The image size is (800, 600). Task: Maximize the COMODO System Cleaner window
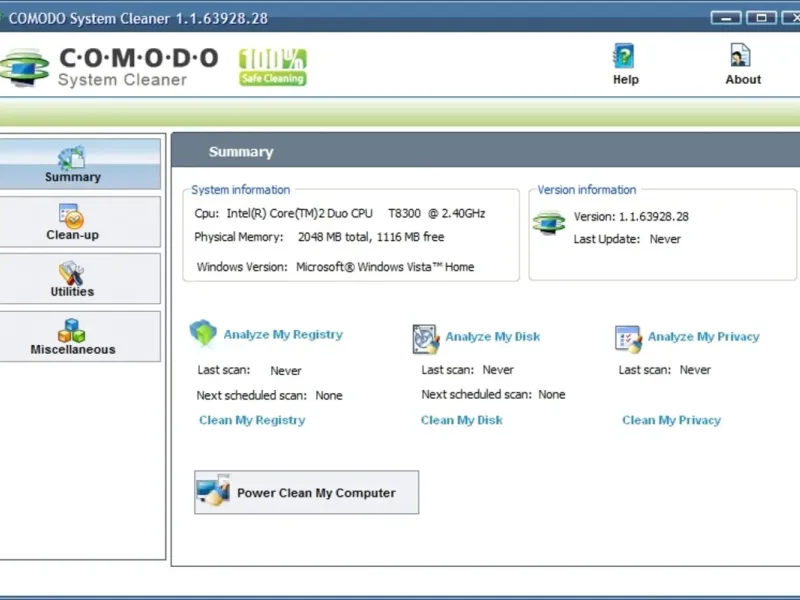[761, 18]
